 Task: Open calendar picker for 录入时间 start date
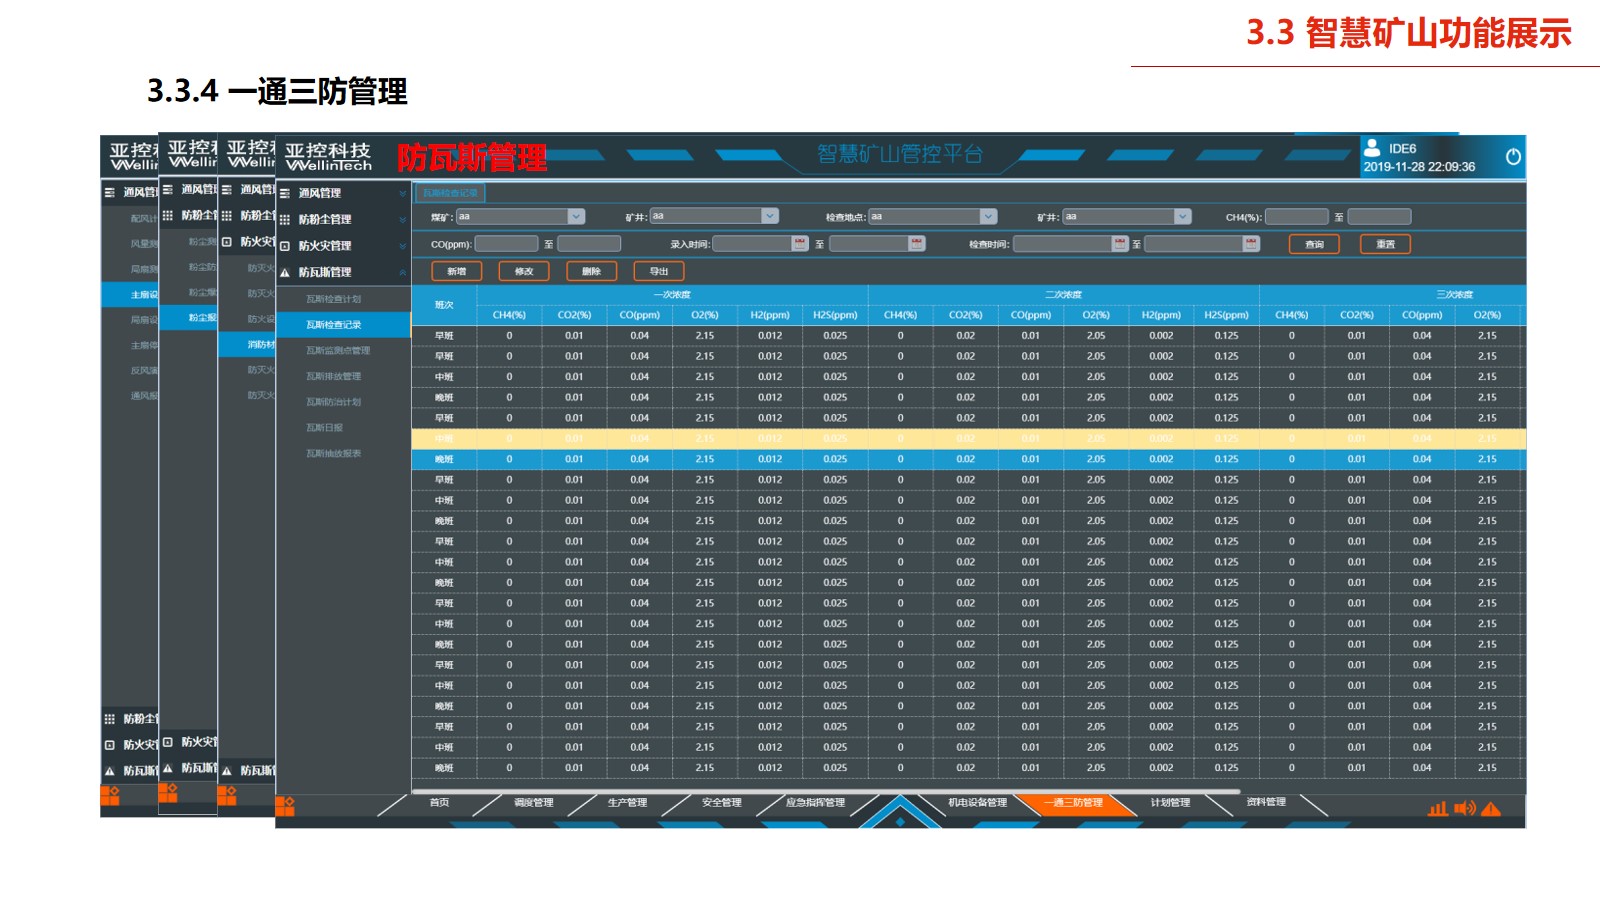pos(799,244)
